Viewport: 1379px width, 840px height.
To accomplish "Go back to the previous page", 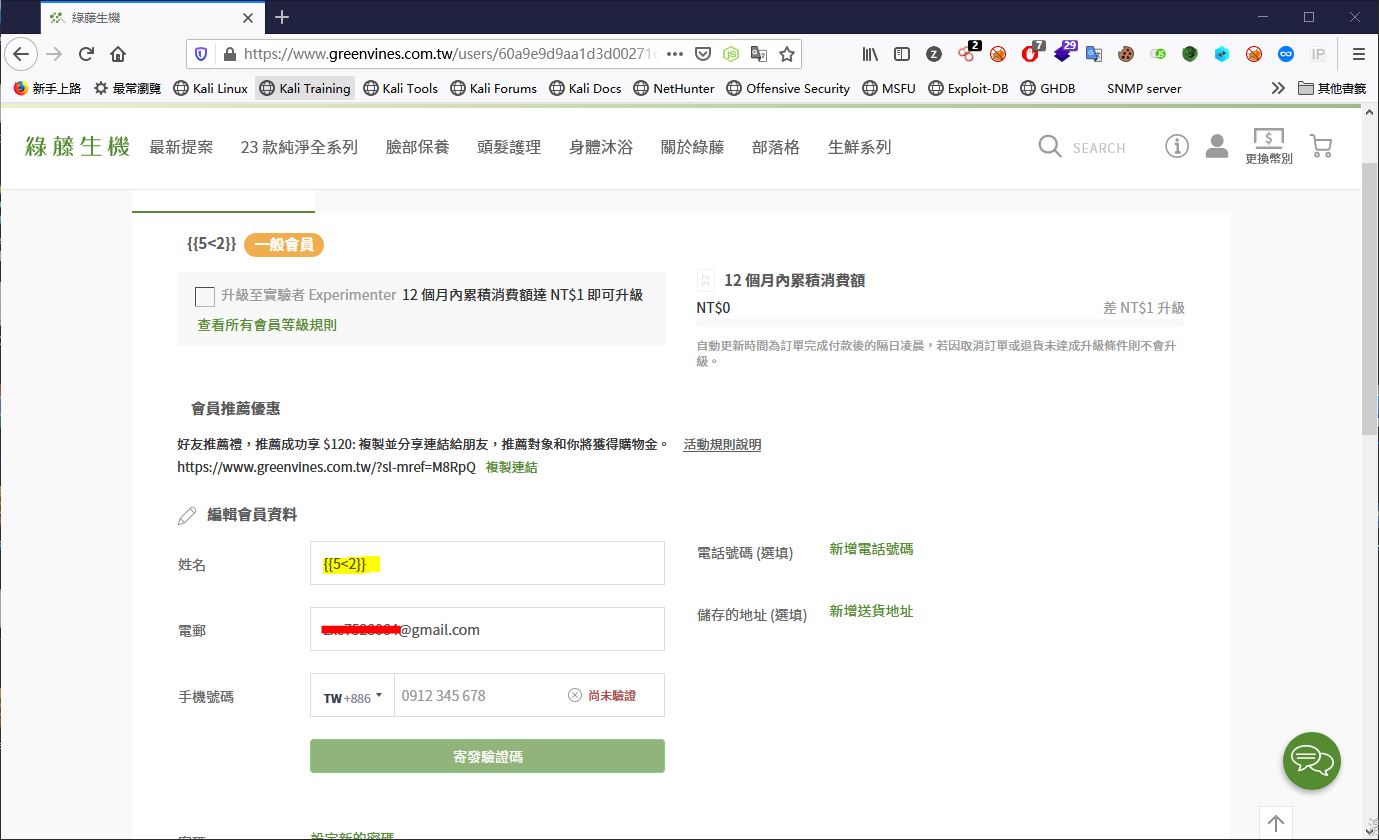I will [21, 54].
